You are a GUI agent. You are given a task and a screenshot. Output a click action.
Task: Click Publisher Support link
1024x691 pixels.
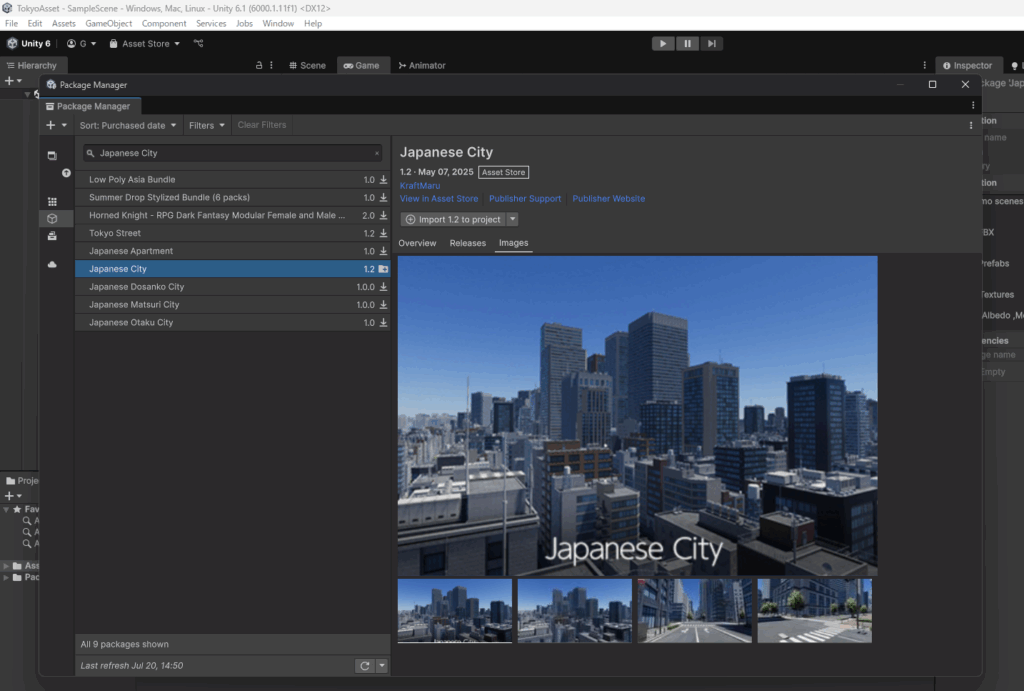(x=525, y=199)
